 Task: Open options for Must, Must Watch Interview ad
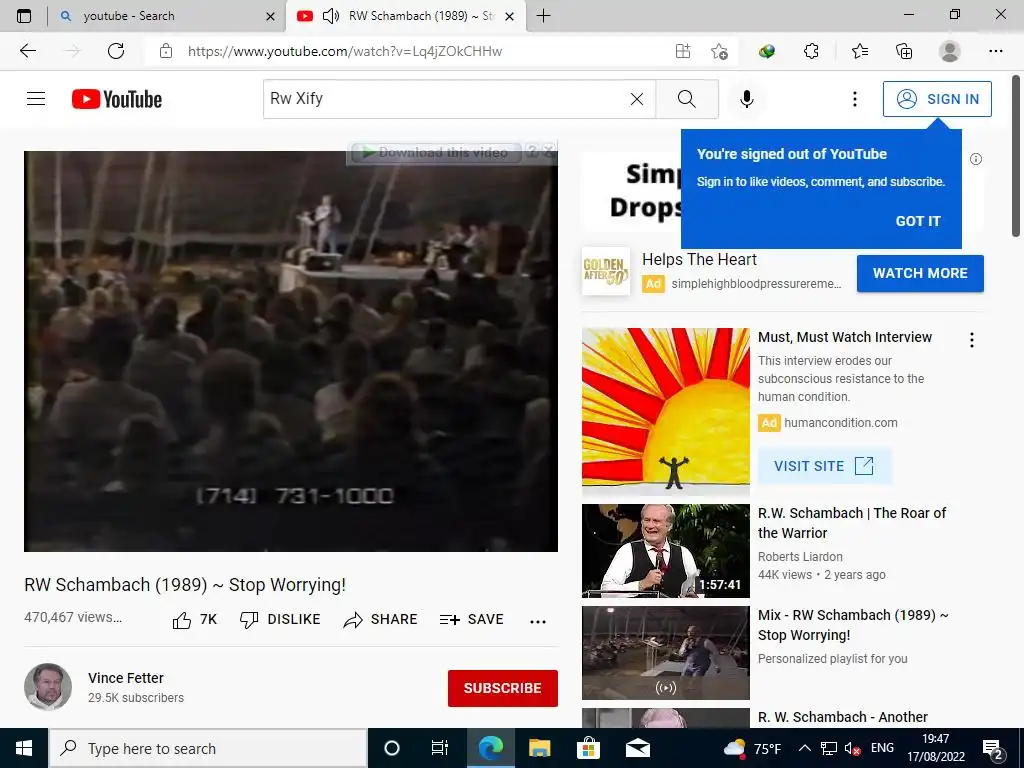pos(972,340)
